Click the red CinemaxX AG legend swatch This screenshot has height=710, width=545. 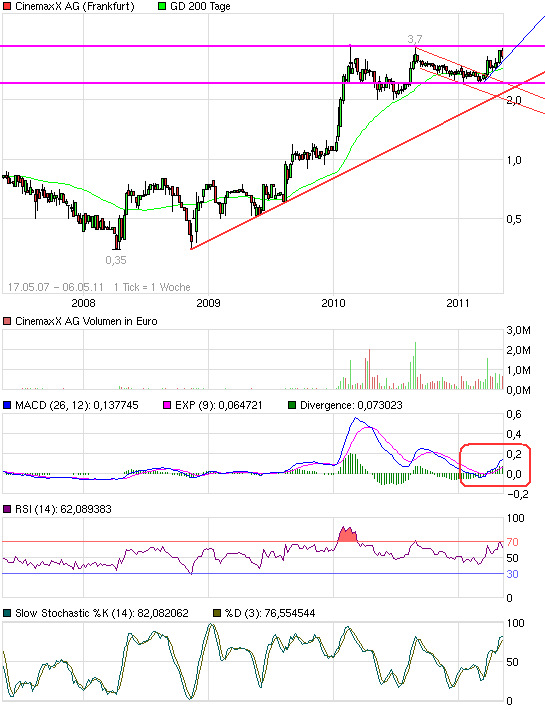7,7
